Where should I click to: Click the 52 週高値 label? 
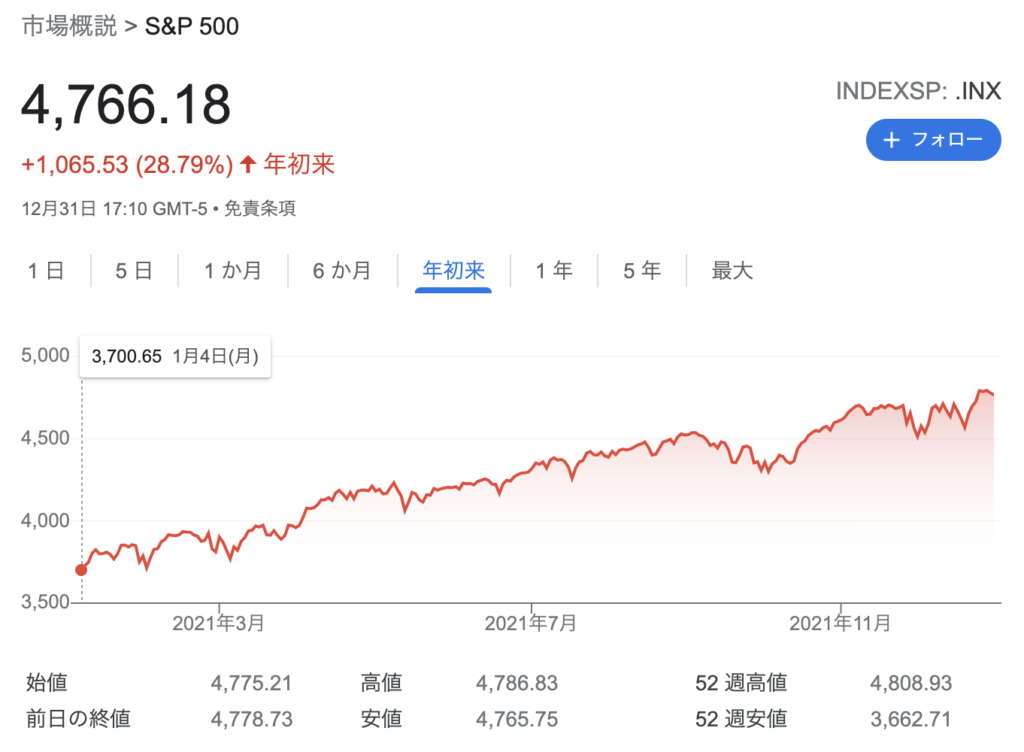click(x=741, y=683)
